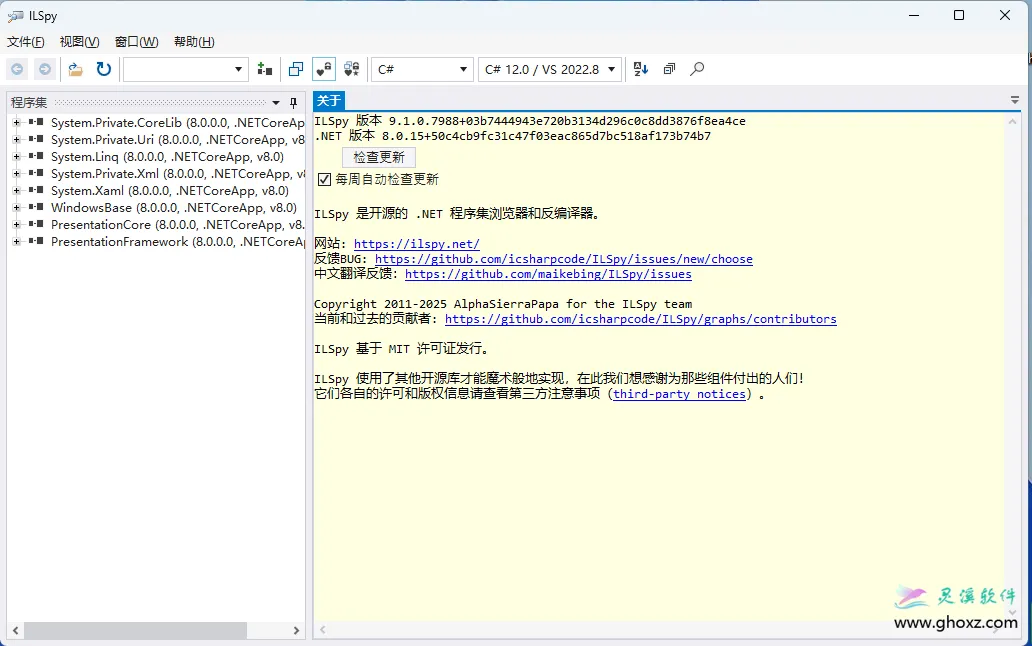Image resolution: width=1032 pixels, height=646 pixels.
Task: Open the 视图(V) menu
Action: coord(80,42)
